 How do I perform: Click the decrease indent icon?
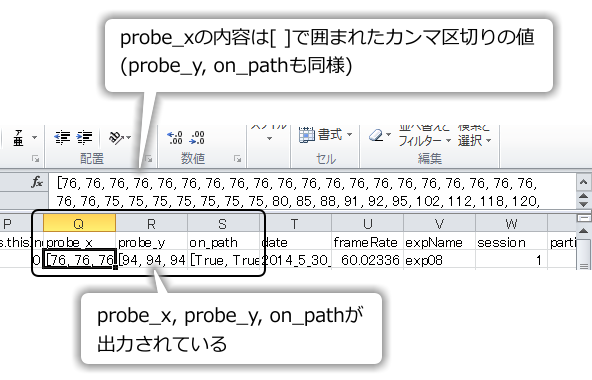click(62, 137)
